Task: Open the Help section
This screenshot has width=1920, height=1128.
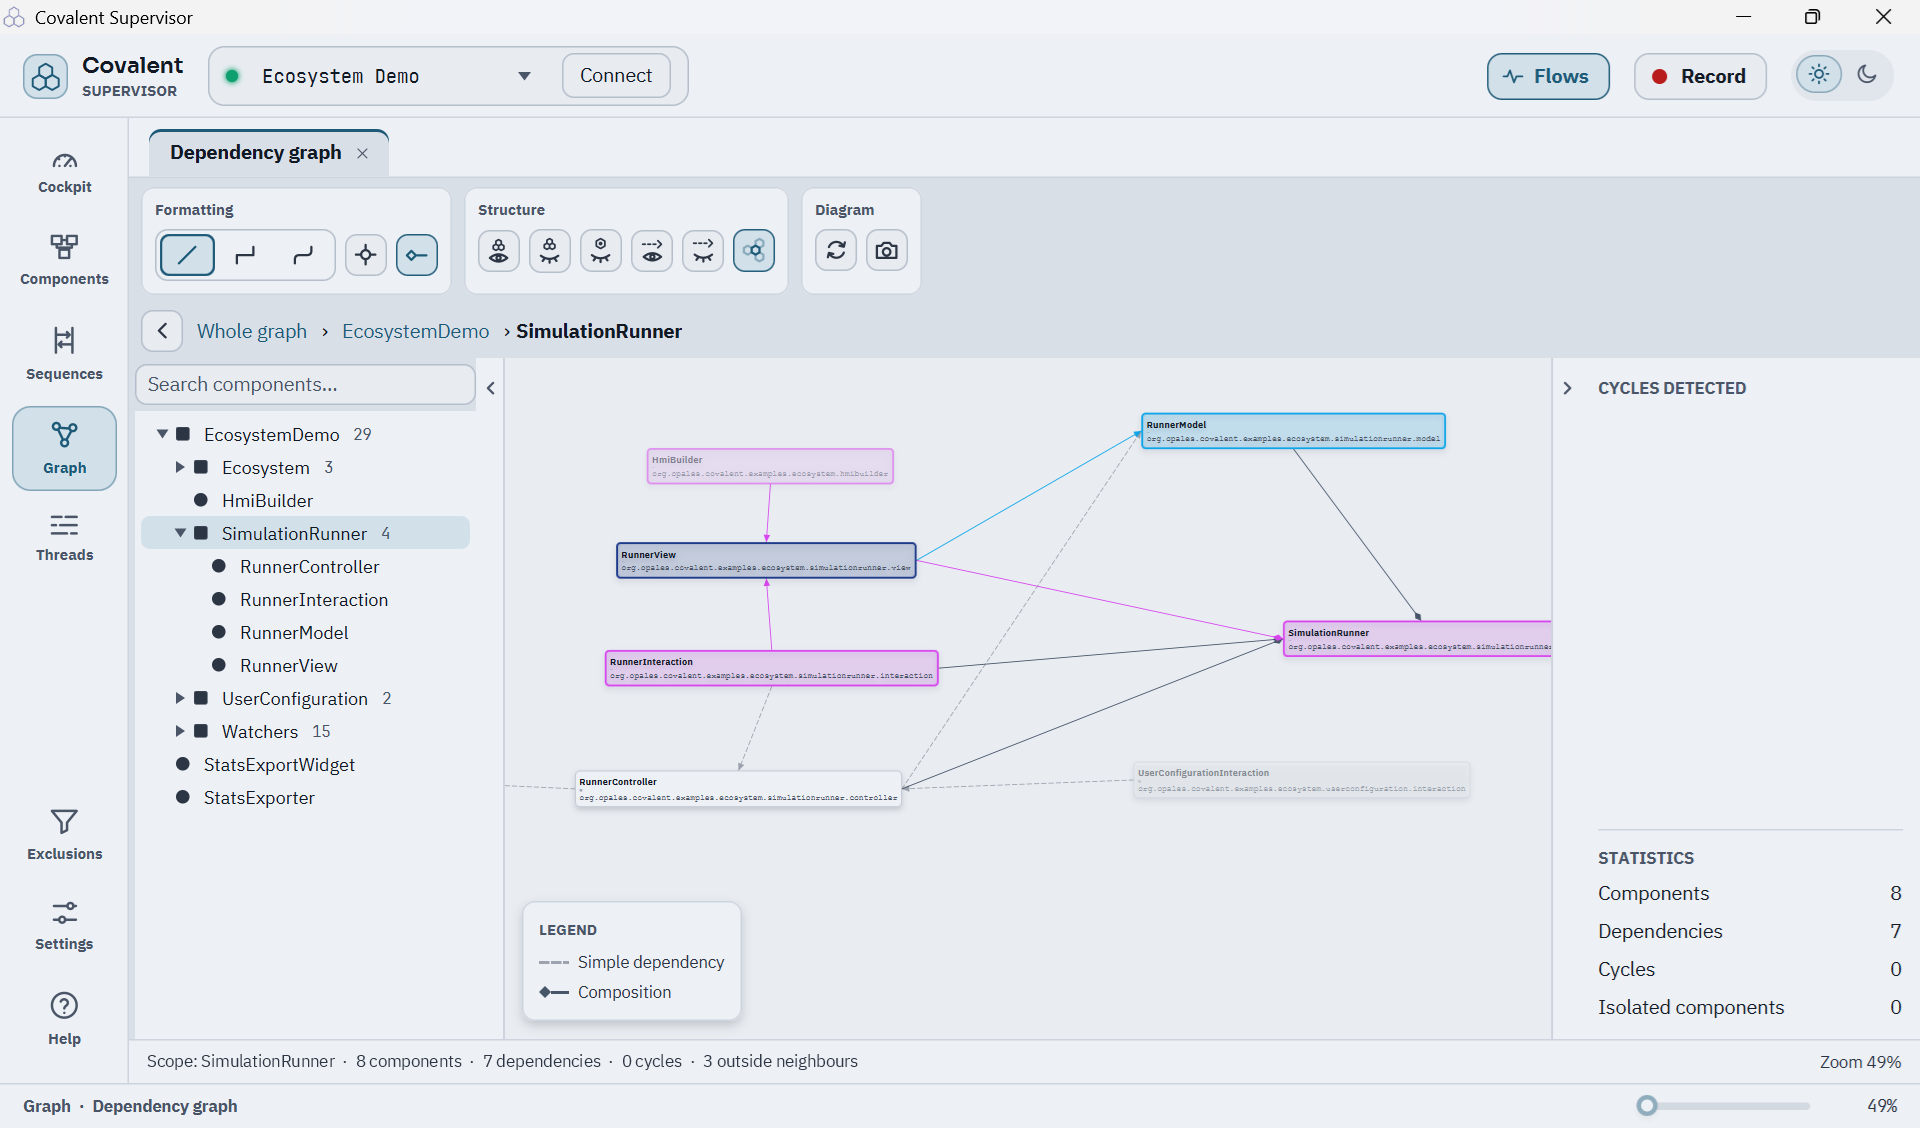Action: tap(65, 1019)
